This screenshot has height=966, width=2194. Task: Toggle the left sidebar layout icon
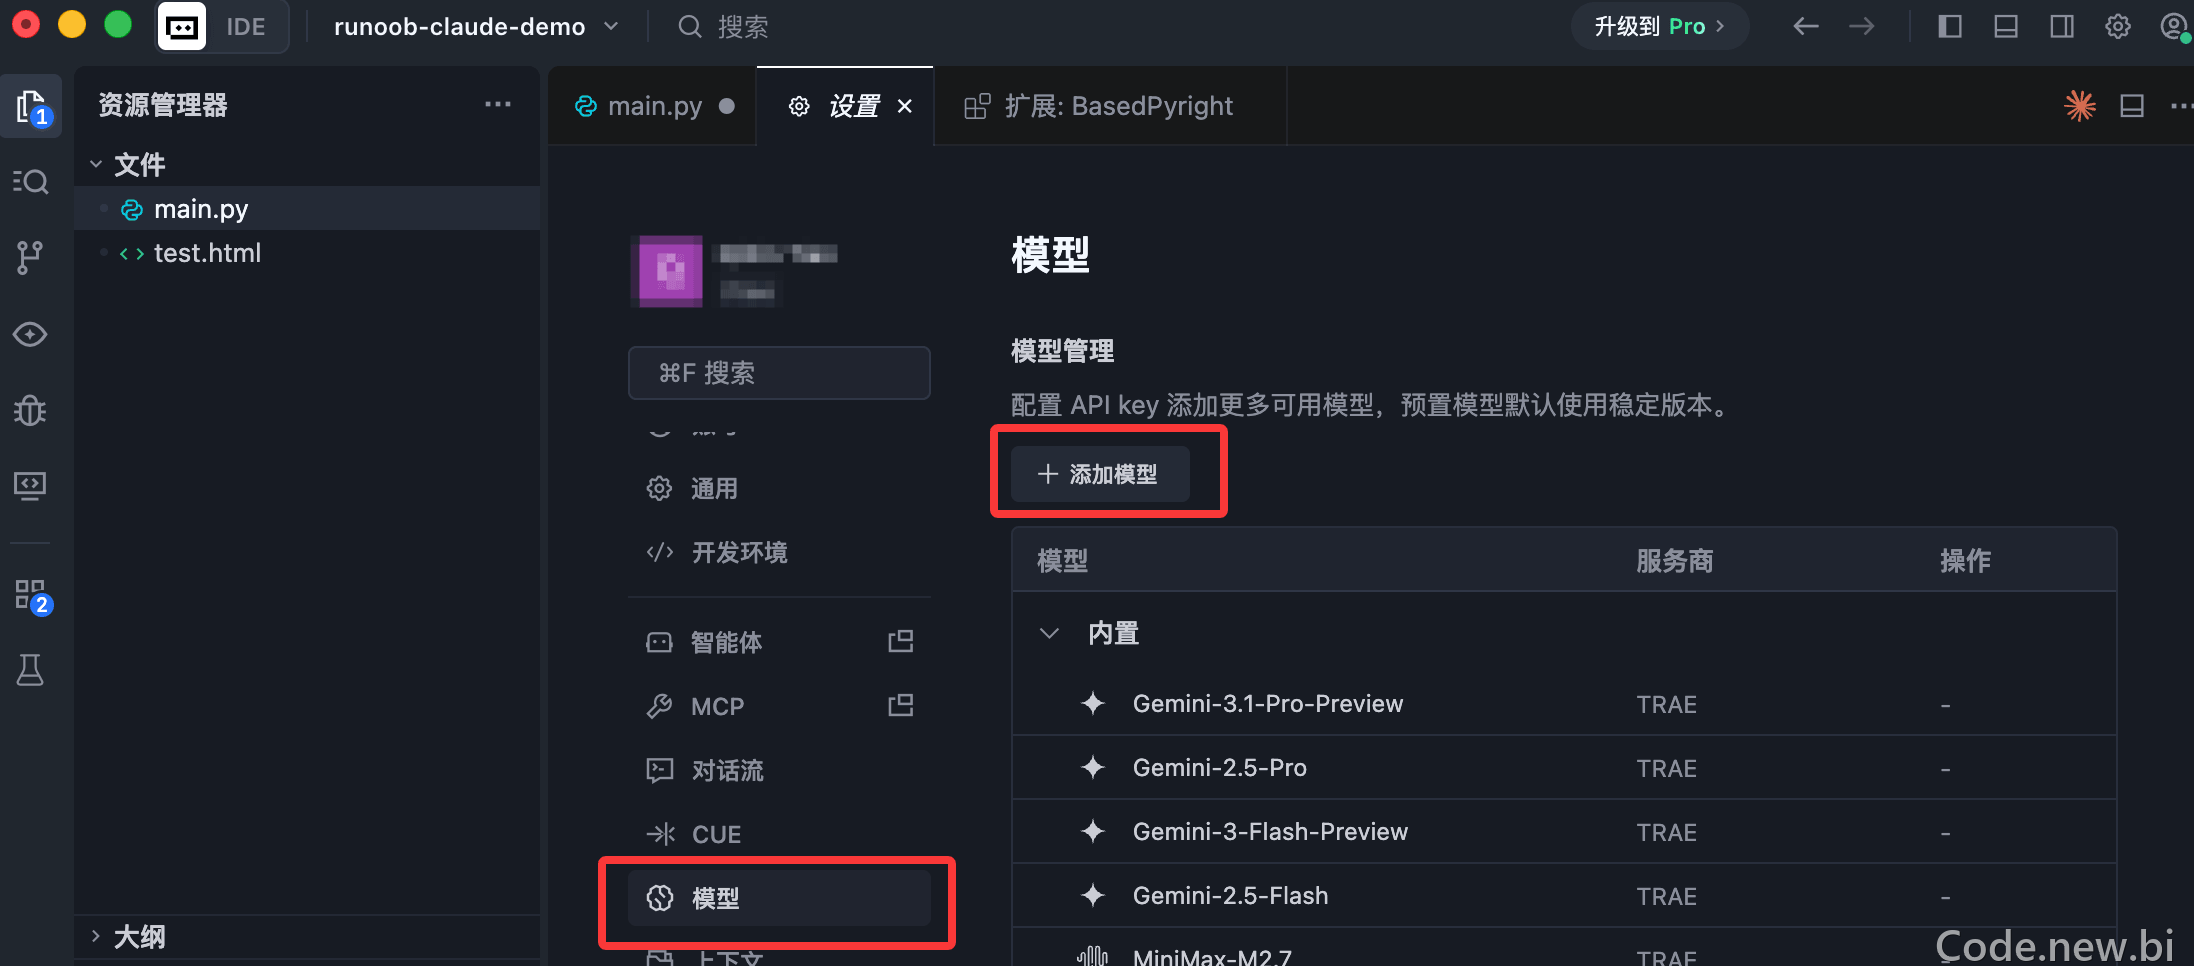[x=1949, y=27]
